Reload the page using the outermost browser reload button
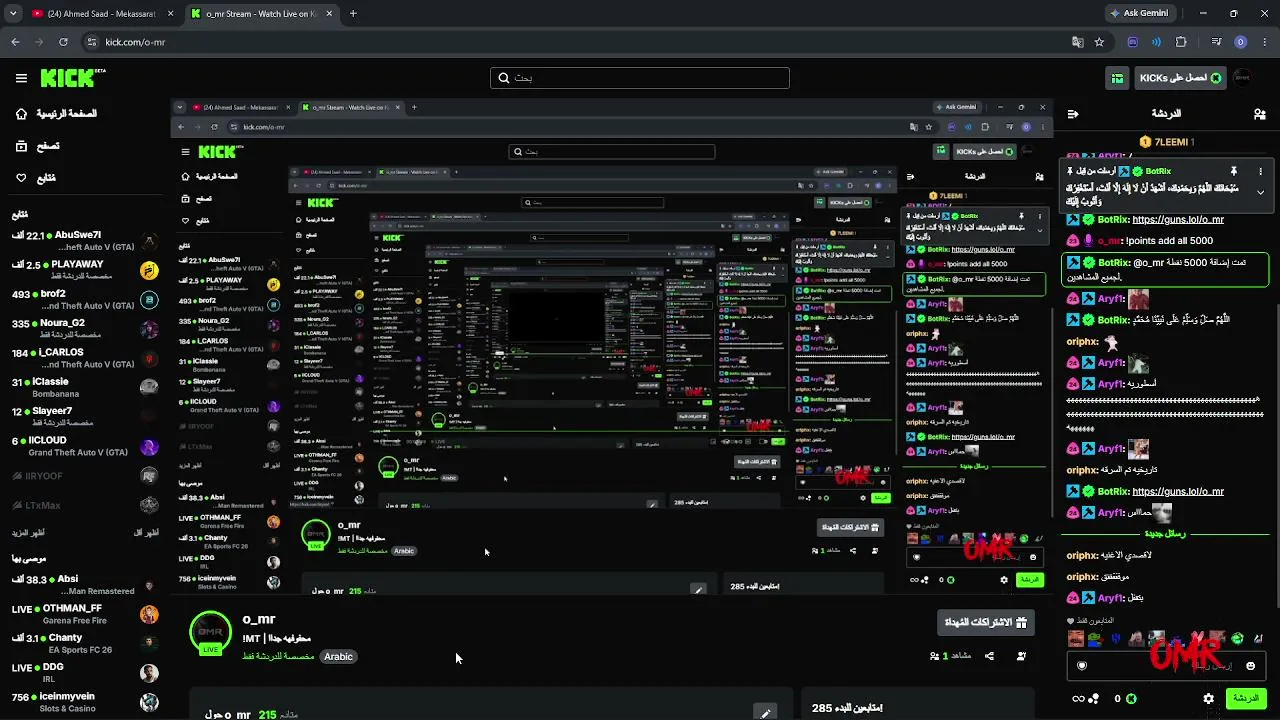The width and height of the screenshot is (1280, 720). pos(63,42)
